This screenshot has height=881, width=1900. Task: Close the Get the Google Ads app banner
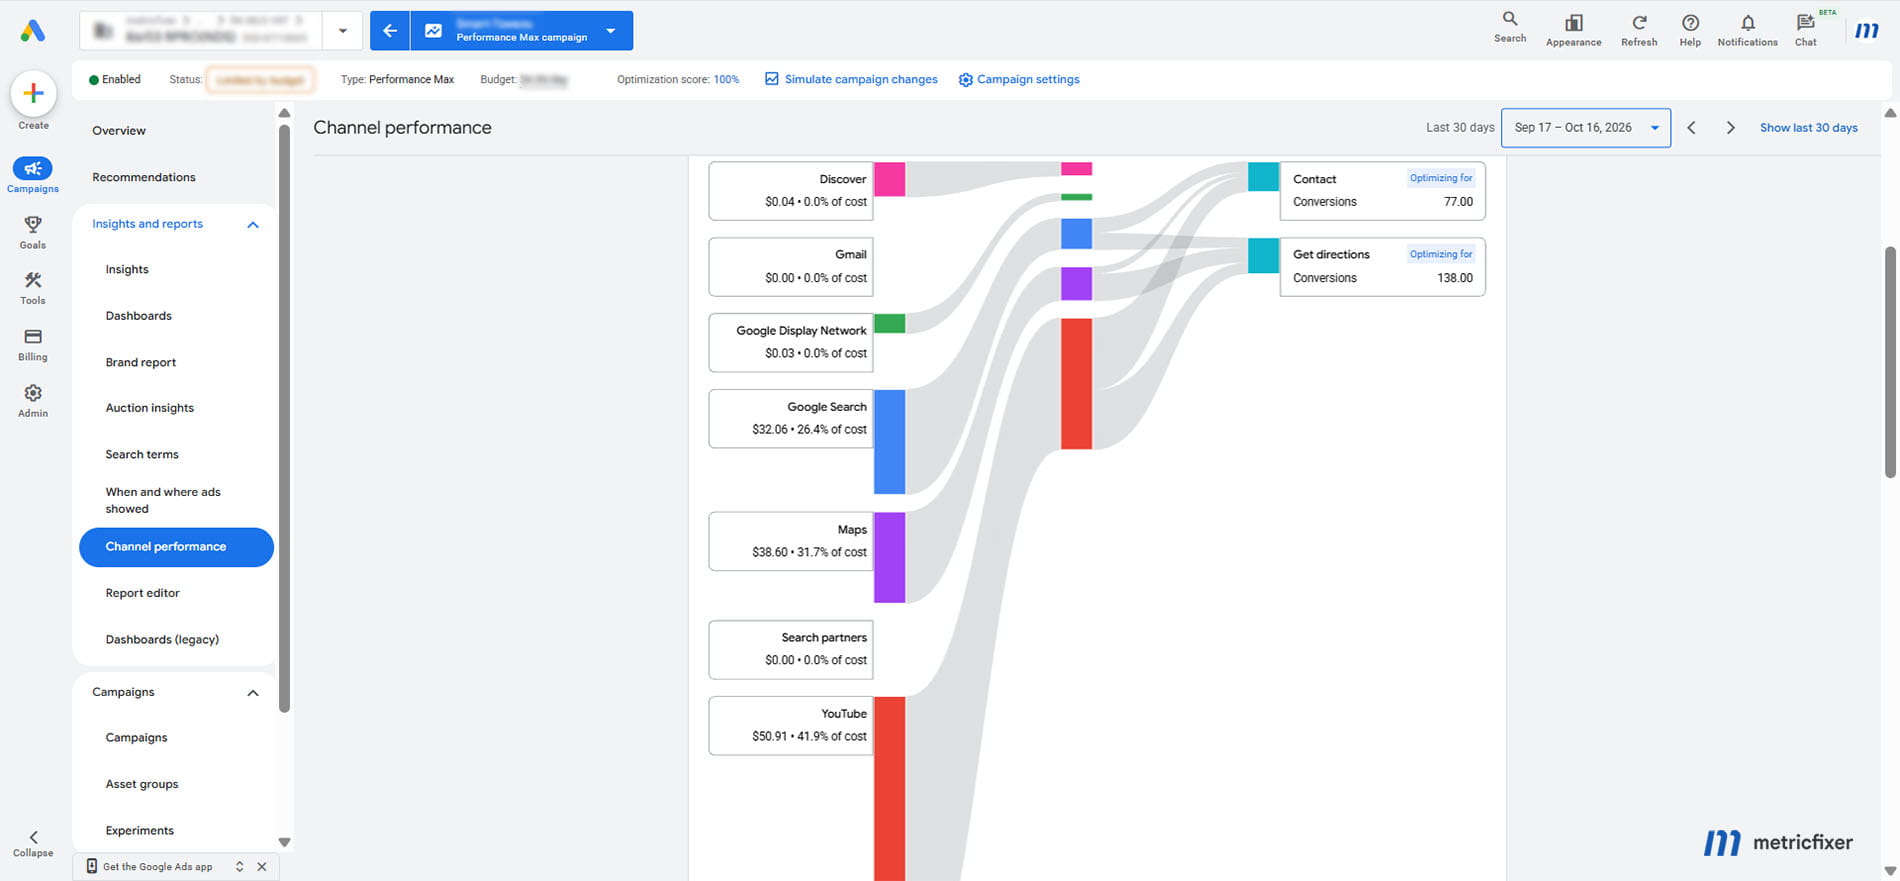click(x=262, y=867)
